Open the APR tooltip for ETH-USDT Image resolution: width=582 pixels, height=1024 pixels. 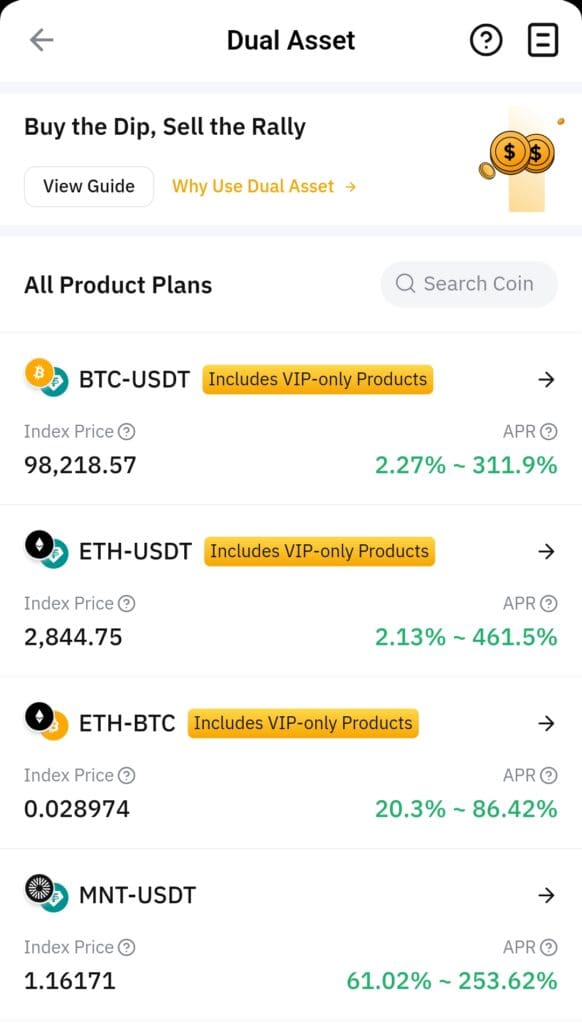pos(548,603)
